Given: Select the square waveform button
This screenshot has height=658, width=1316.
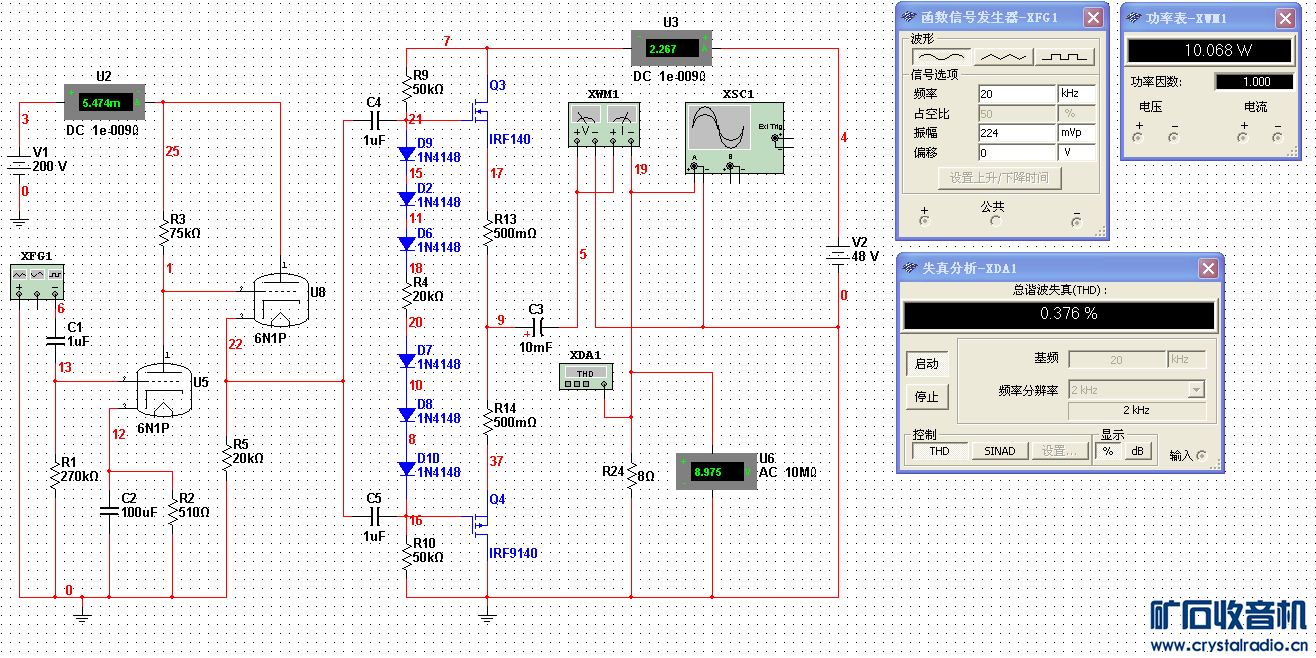Looking at the screenshot, I should pos(1065,56).
